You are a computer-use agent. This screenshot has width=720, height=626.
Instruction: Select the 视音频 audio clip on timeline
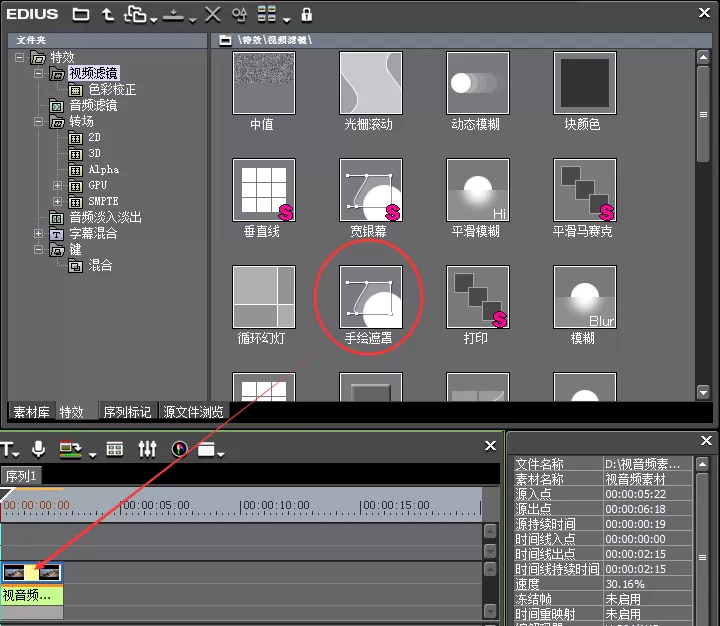(32, 596)
